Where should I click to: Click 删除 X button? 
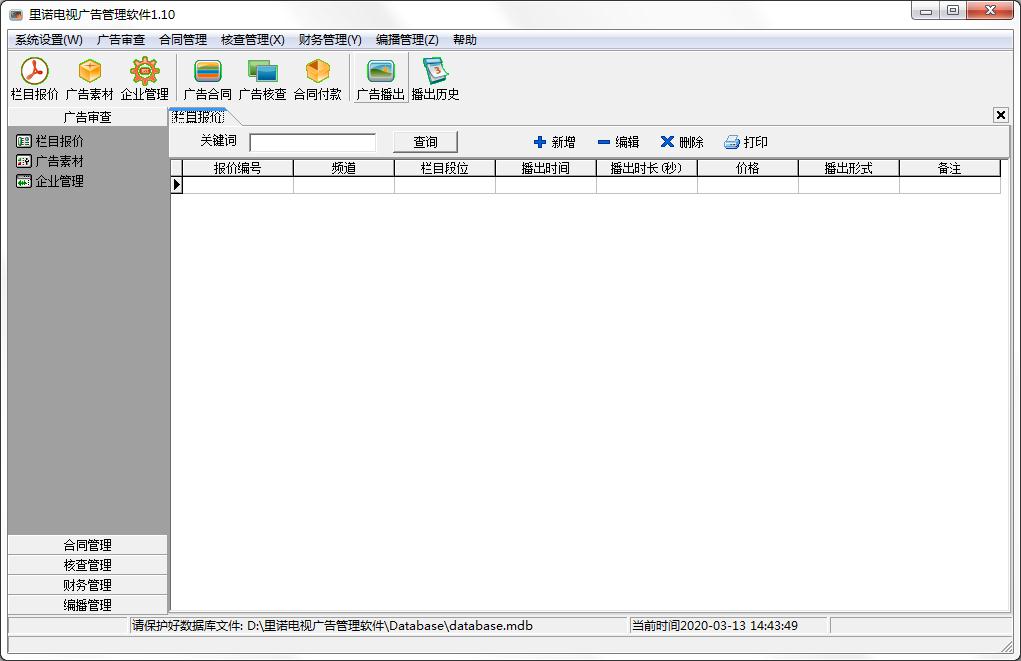pos(682,142)
